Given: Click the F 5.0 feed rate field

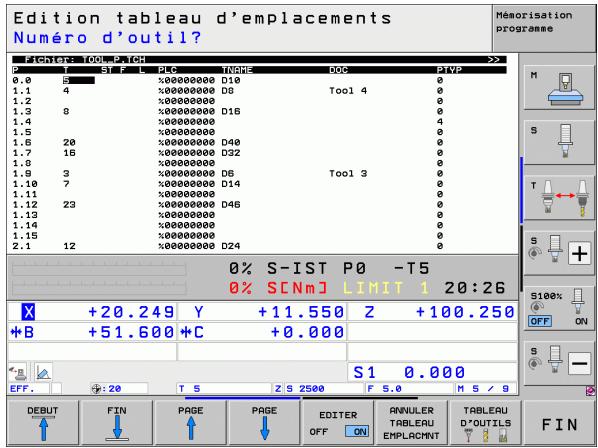Looking at the screenshot, I should [410, 389].
